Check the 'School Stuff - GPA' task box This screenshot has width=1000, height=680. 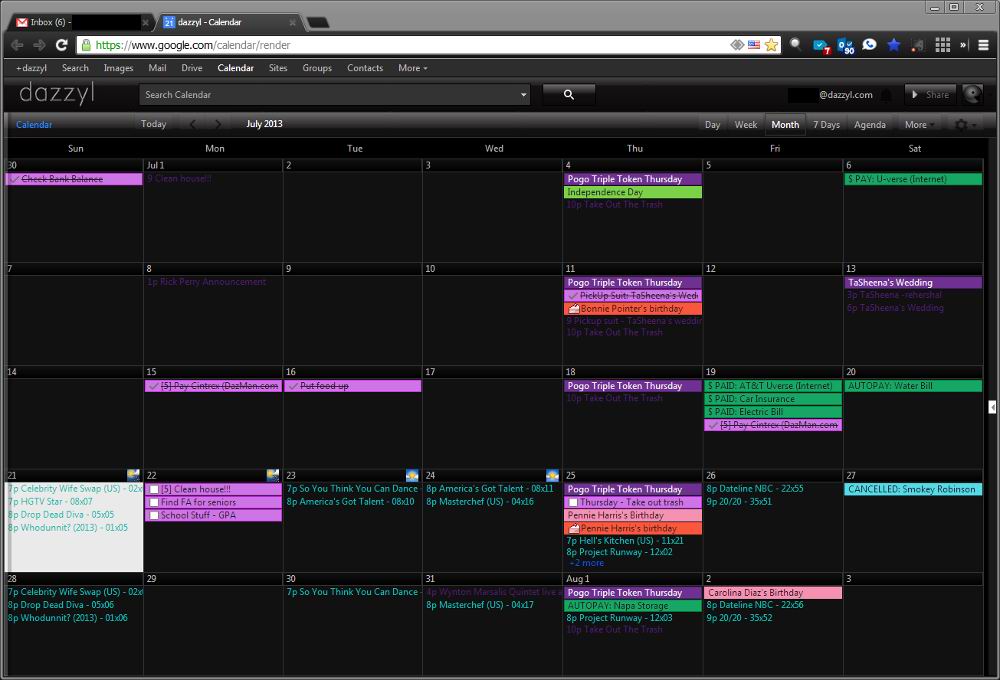154,515
